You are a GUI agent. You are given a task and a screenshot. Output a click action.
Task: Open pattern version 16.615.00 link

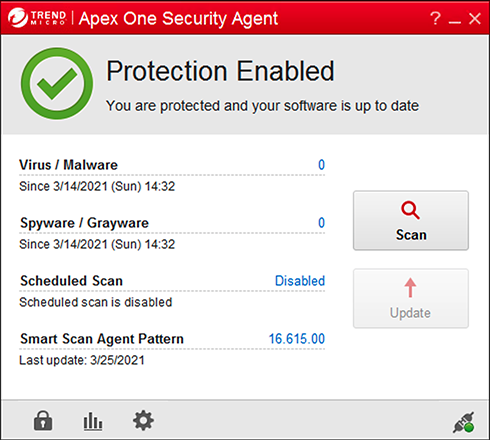coord(297,339)
